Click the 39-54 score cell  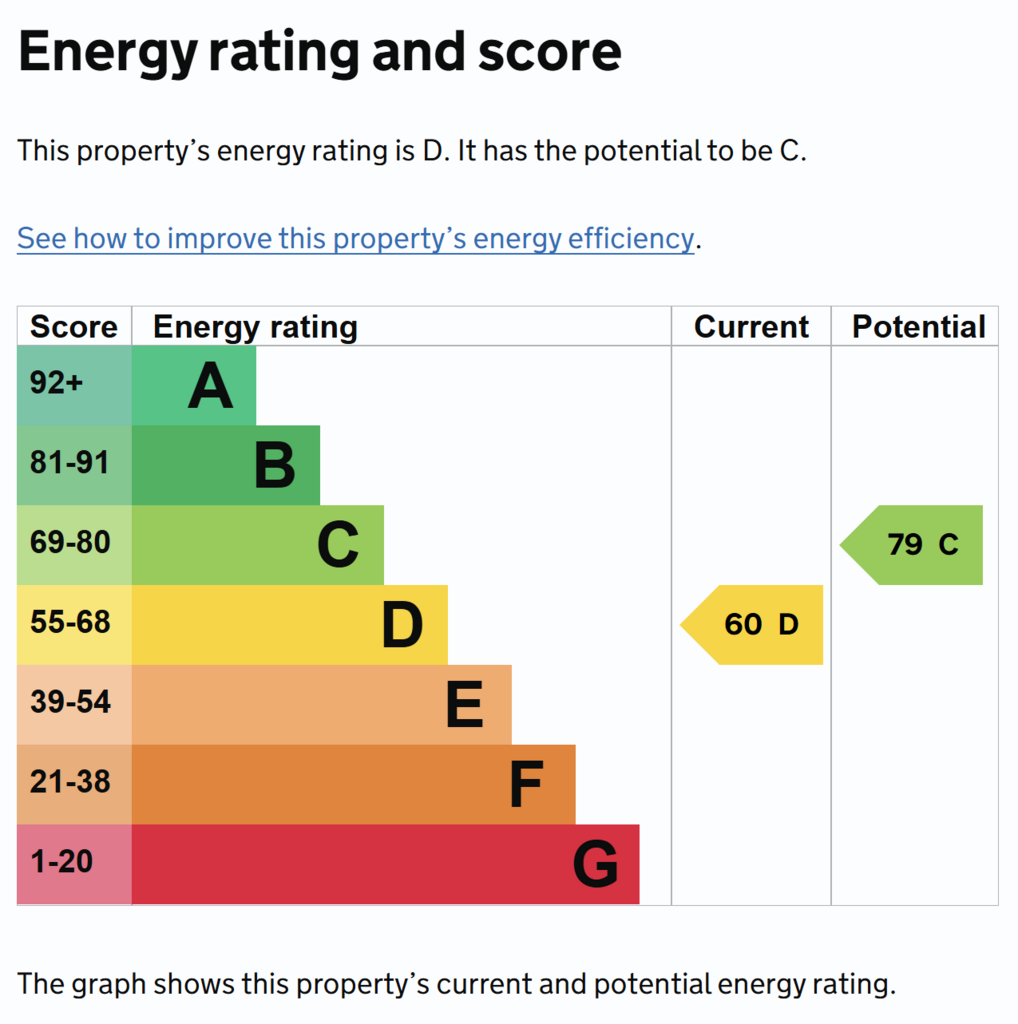point(74,705)
